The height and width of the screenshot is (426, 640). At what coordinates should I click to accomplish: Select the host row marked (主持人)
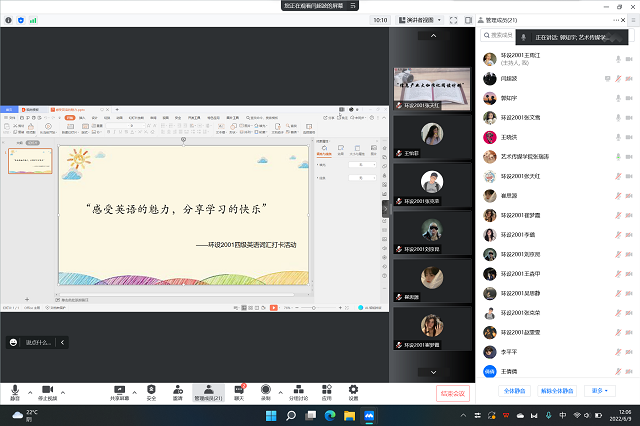(558, 59)
